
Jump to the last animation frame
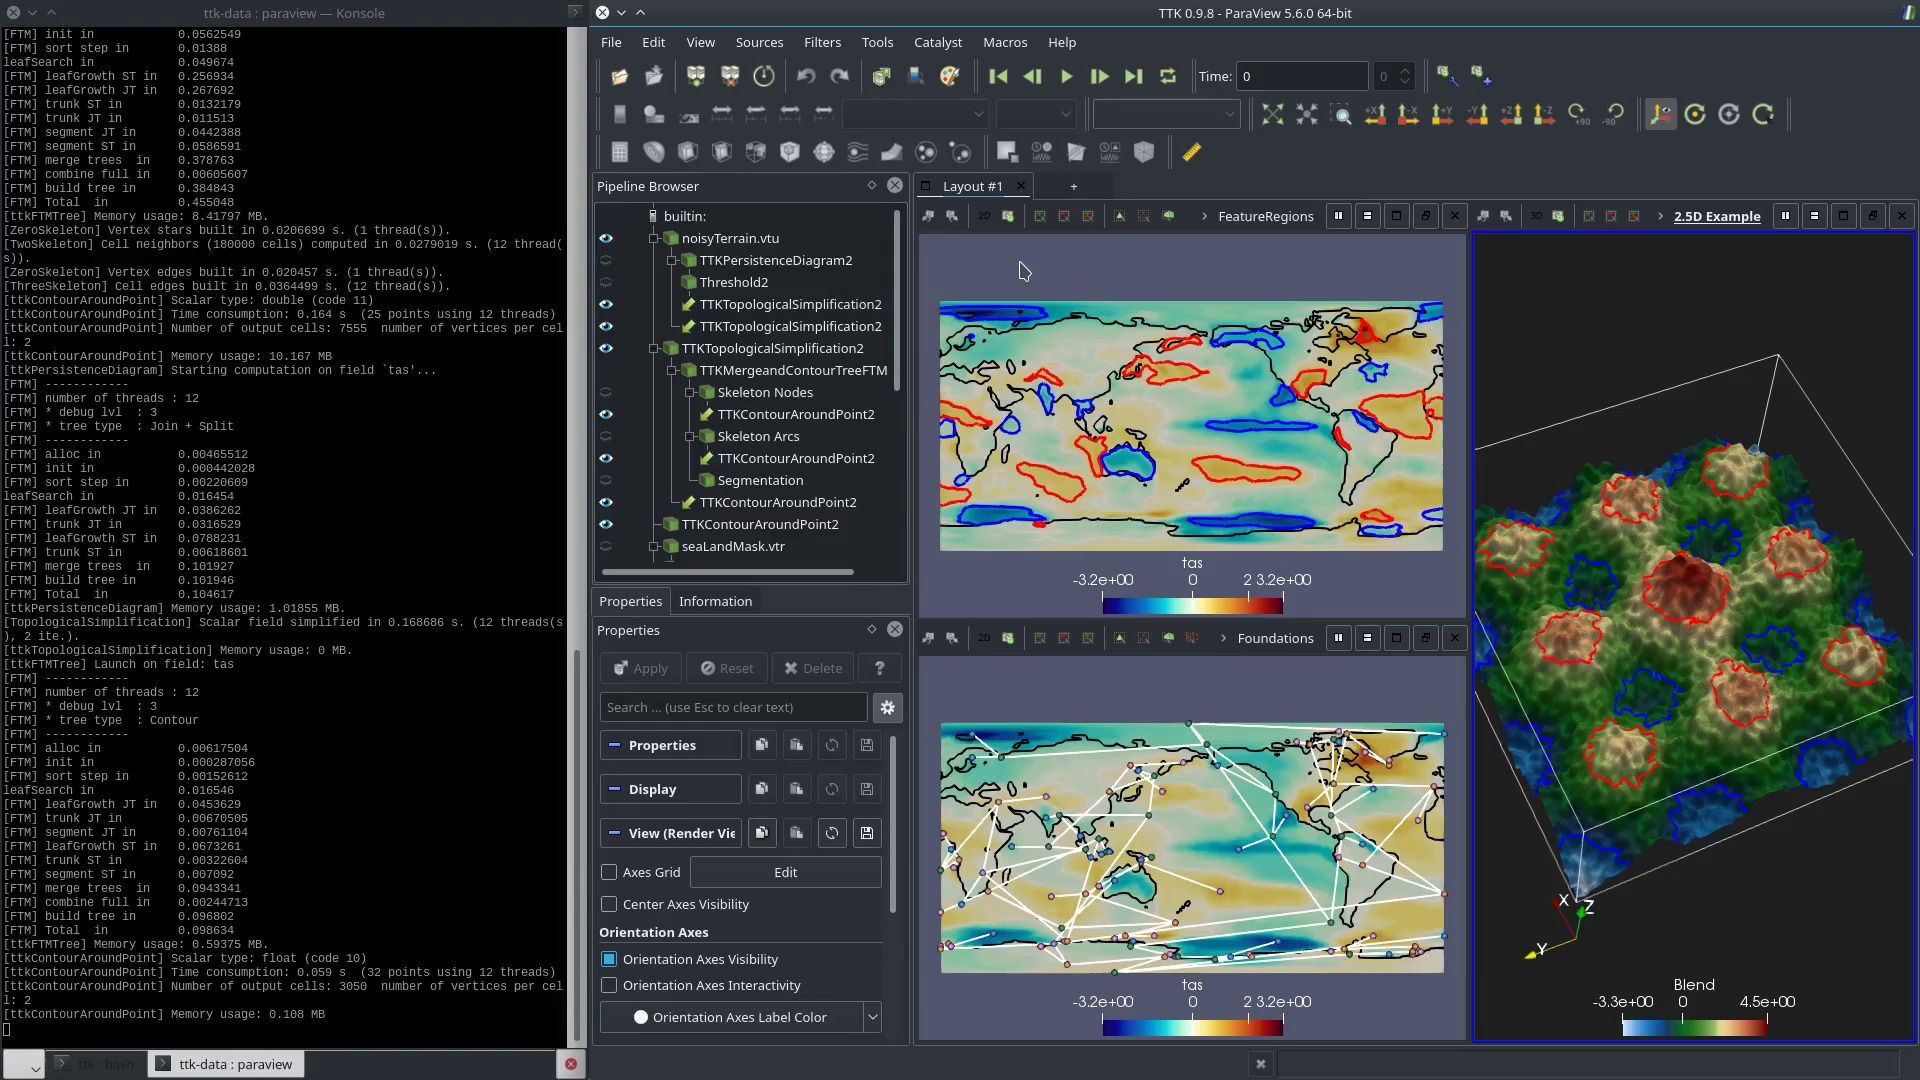click(x=1133, y=77)
